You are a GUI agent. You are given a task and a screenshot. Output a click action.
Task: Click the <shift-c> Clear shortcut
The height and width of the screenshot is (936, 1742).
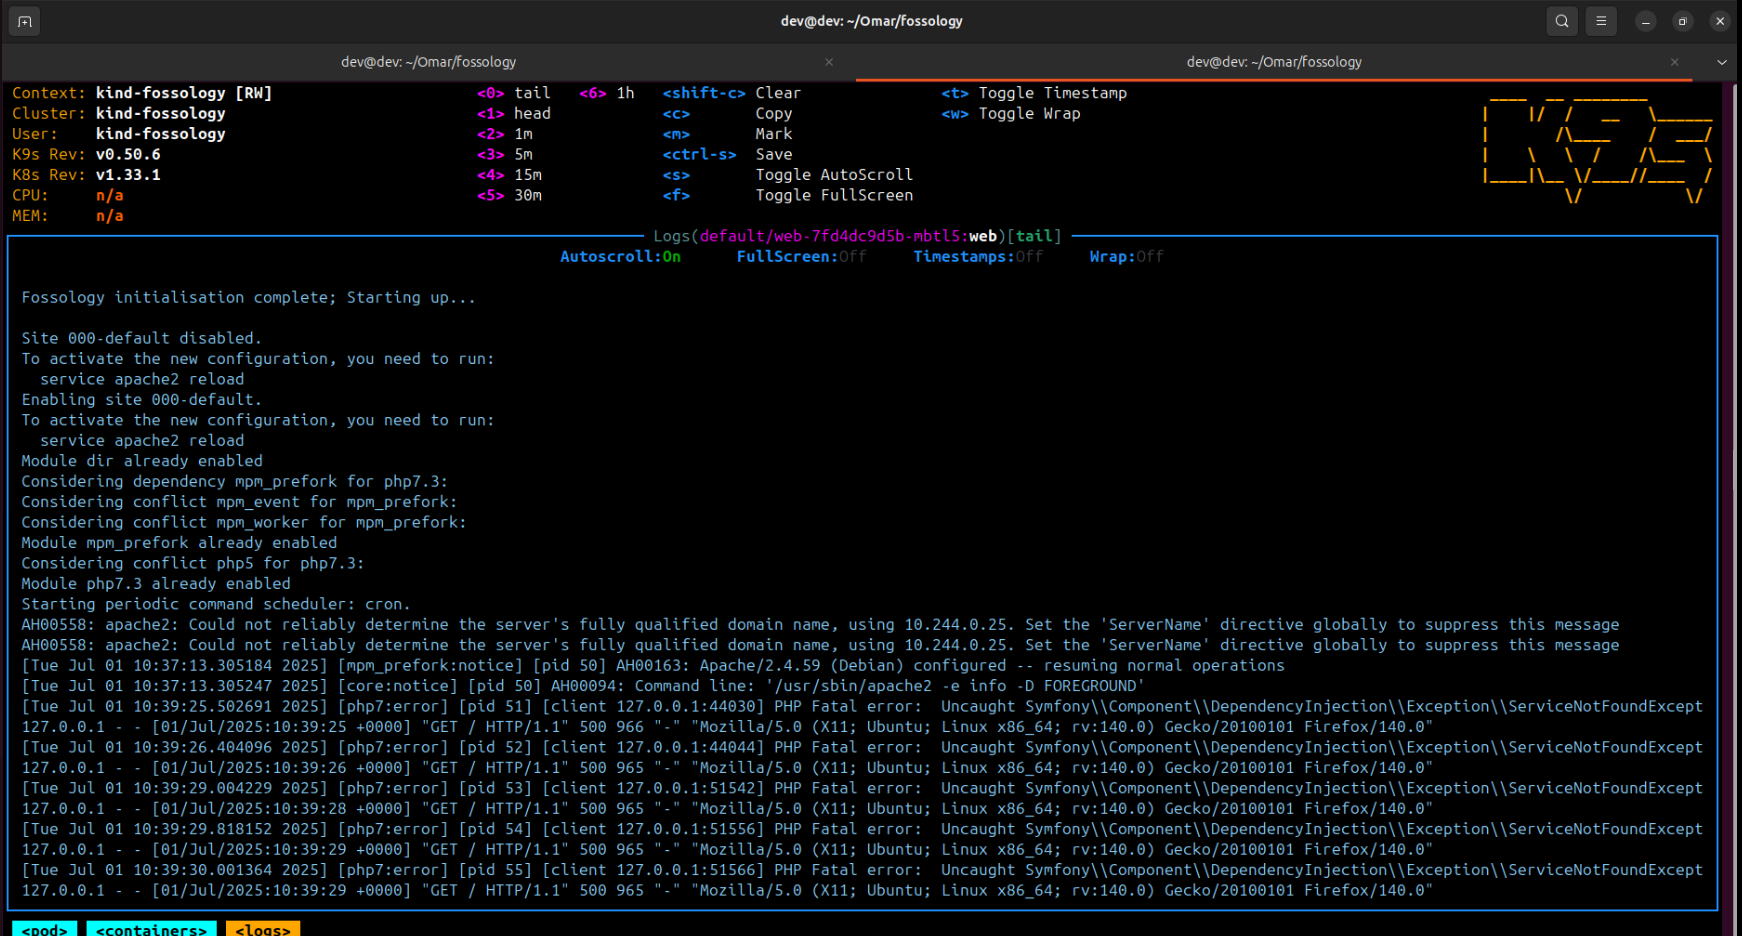coord(732,93)
